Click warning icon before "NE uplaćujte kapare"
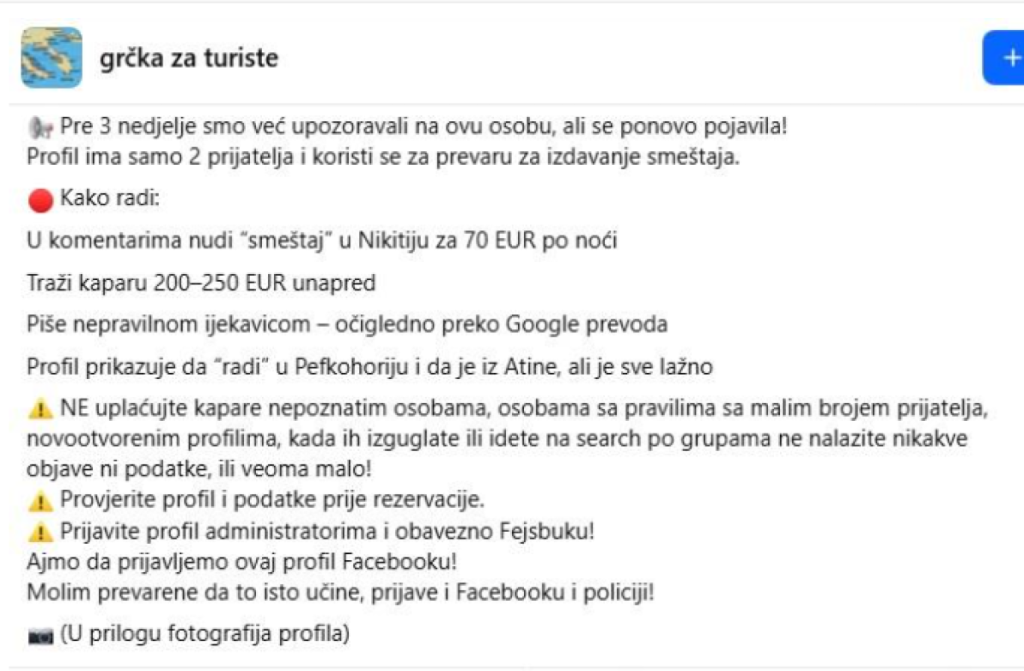 (x=41, y=408)
